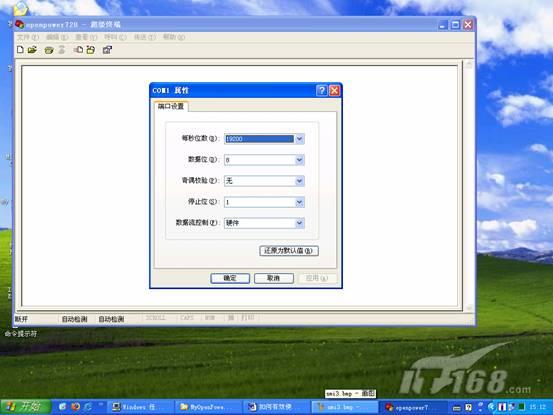This screenshot has width=553, height=415.
Task: Select the 端口设置 tab
Action: point(171,106)
